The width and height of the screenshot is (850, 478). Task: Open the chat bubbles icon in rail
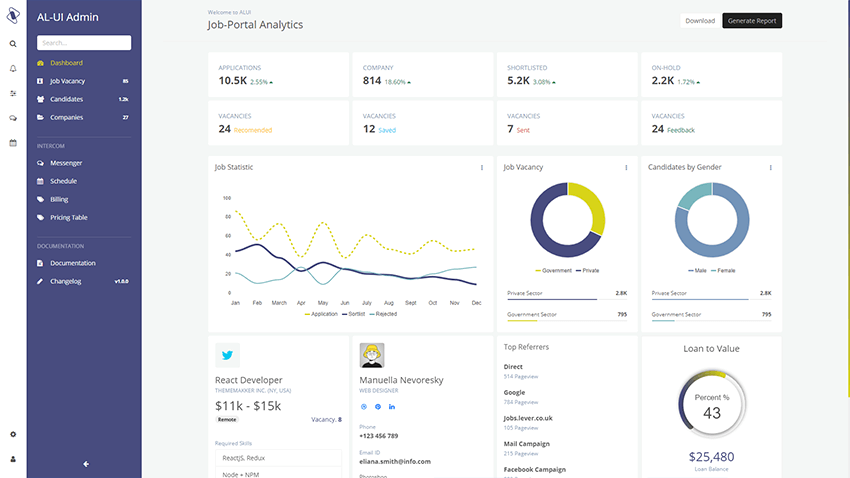tap(13, 118)
